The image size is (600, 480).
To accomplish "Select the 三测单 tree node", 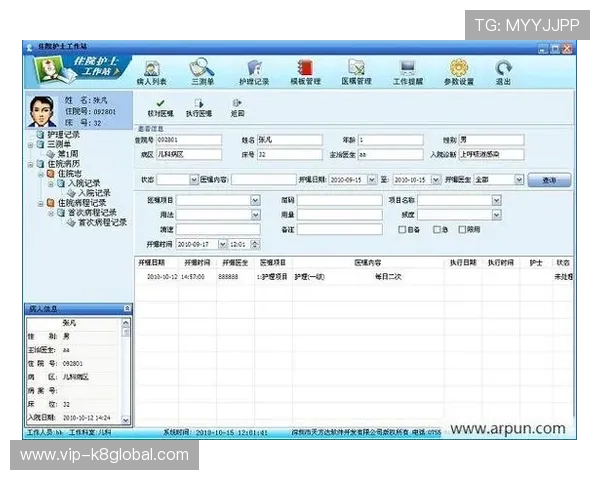I will tap(59, 144).
